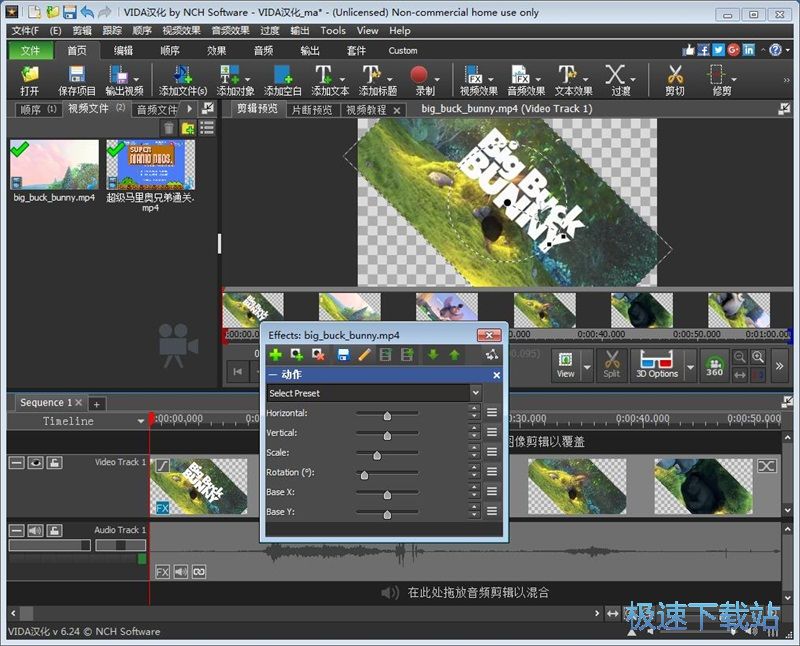
Task: Click the list view icon in media panel
Action: [x=207, y=128]
